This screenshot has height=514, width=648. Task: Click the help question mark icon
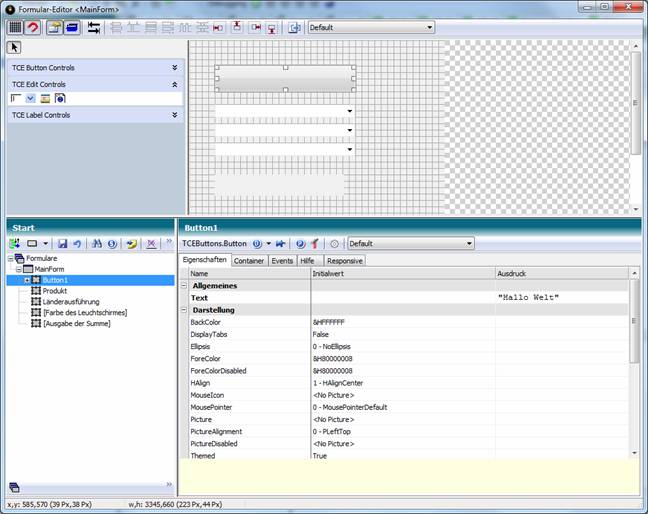(300, 244)
